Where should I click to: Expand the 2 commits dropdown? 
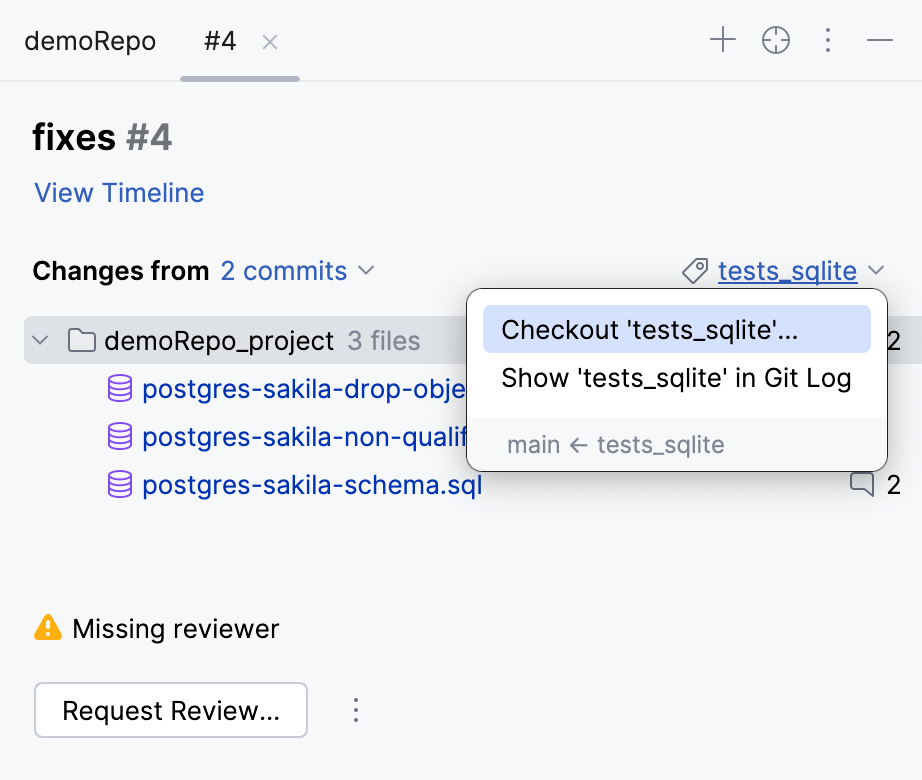pyautogui.click(x=297, y=271)
